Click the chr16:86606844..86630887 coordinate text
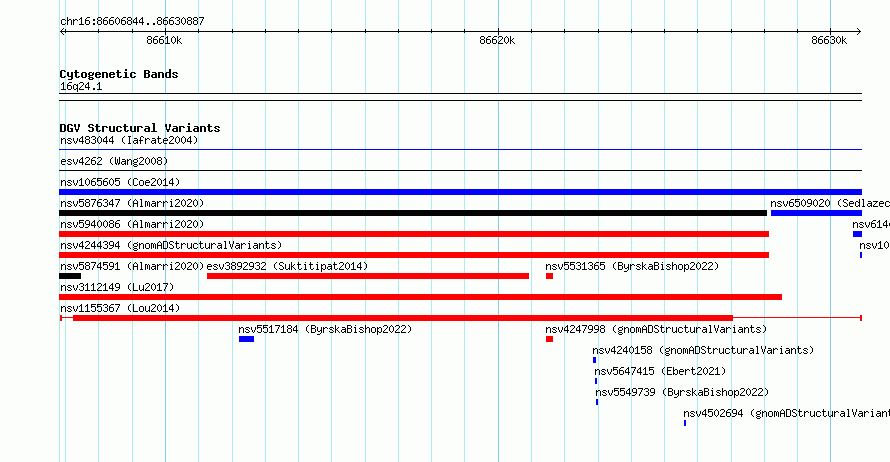The width and height of the screenshot is (890, 462). click(x=132, y=21)
